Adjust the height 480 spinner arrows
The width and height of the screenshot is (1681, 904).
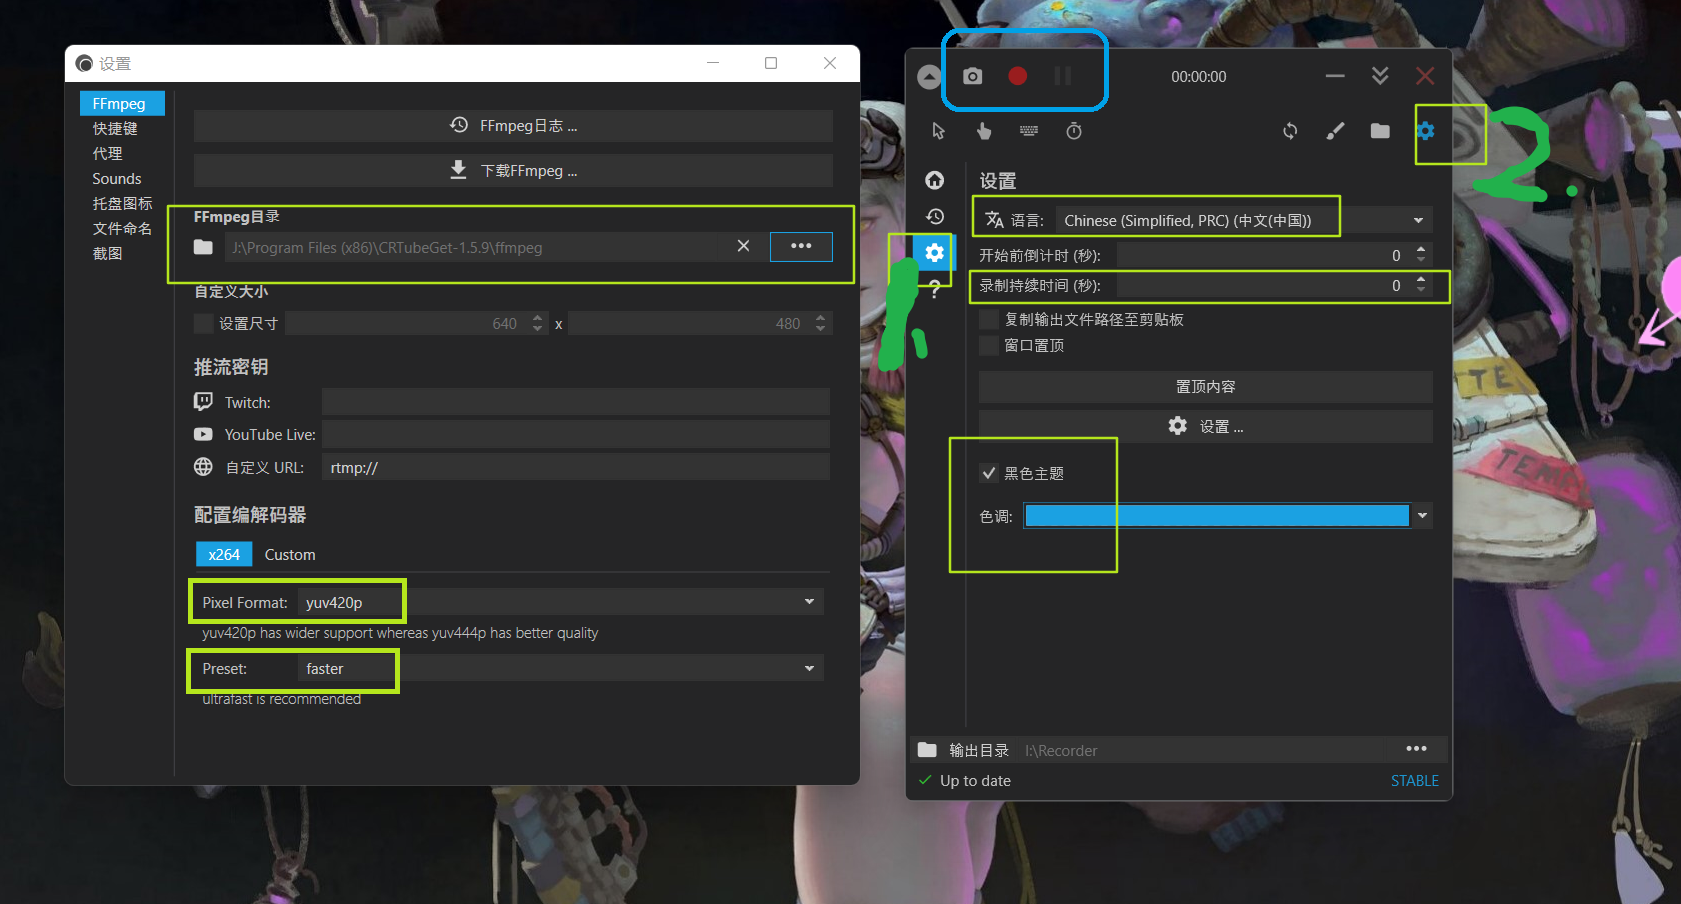[820, 323]
